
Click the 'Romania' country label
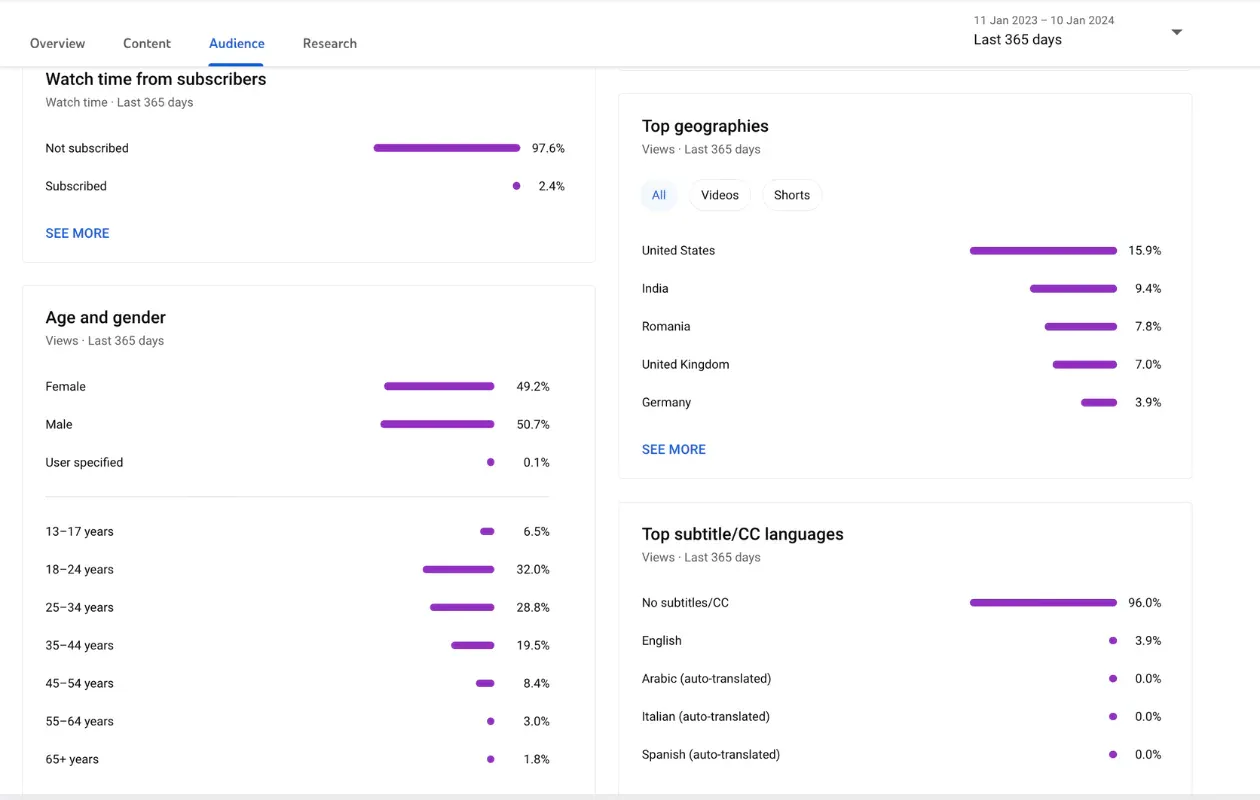666,326
